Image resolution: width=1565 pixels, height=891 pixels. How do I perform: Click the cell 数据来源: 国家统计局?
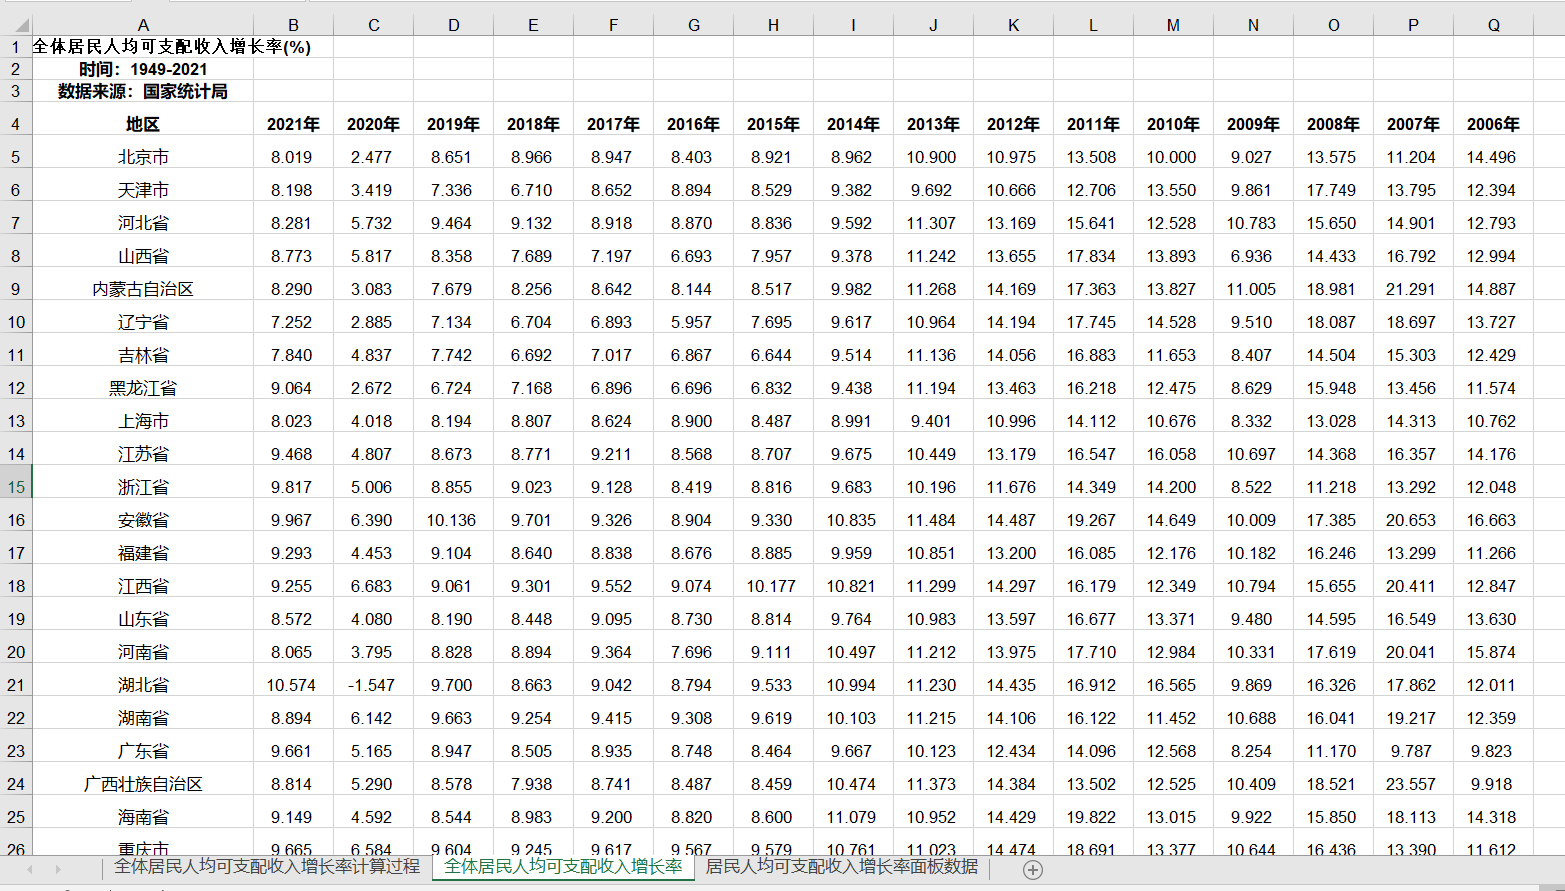(143, 91)
